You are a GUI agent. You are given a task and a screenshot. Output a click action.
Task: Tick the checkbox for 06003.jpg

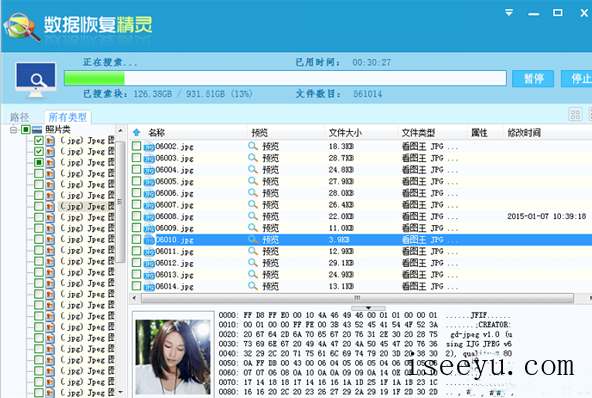[136, 157]
